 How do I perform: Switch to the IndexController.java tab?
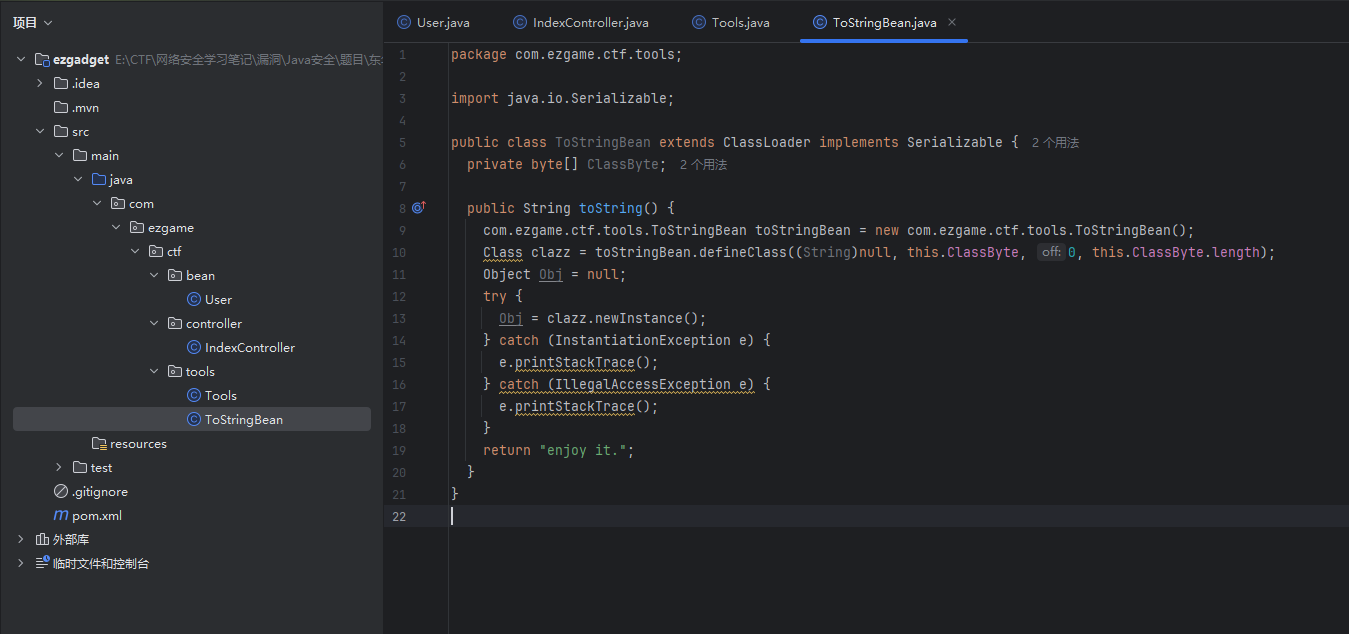(x=580, y=22)
